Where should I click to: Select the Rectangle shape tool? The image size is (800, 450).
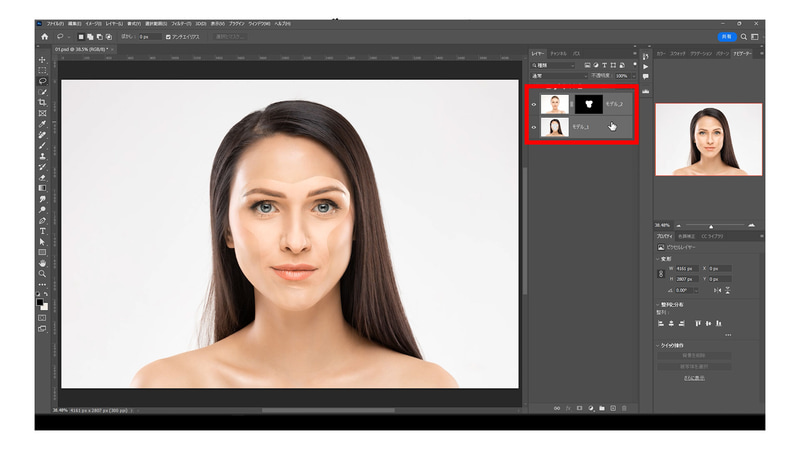pos(42,253)
